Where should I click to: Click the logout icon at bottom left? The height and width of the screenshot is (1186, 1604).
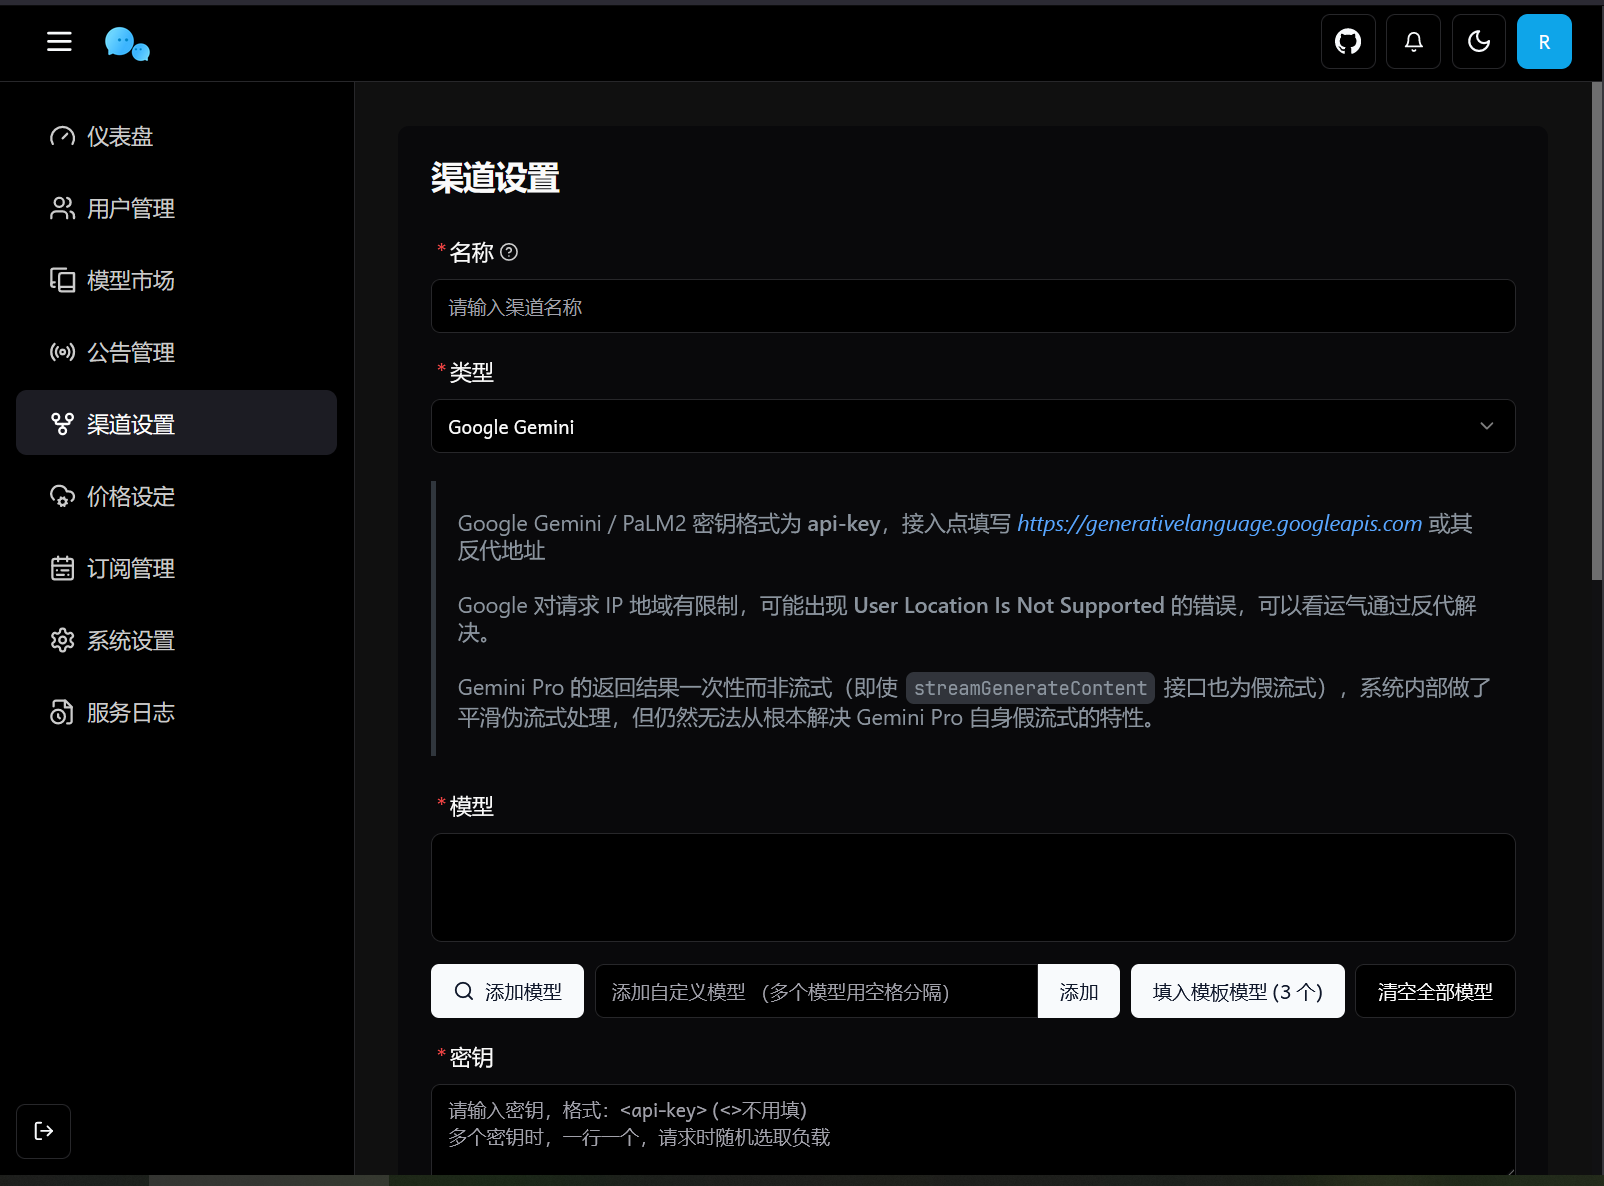43,1131
